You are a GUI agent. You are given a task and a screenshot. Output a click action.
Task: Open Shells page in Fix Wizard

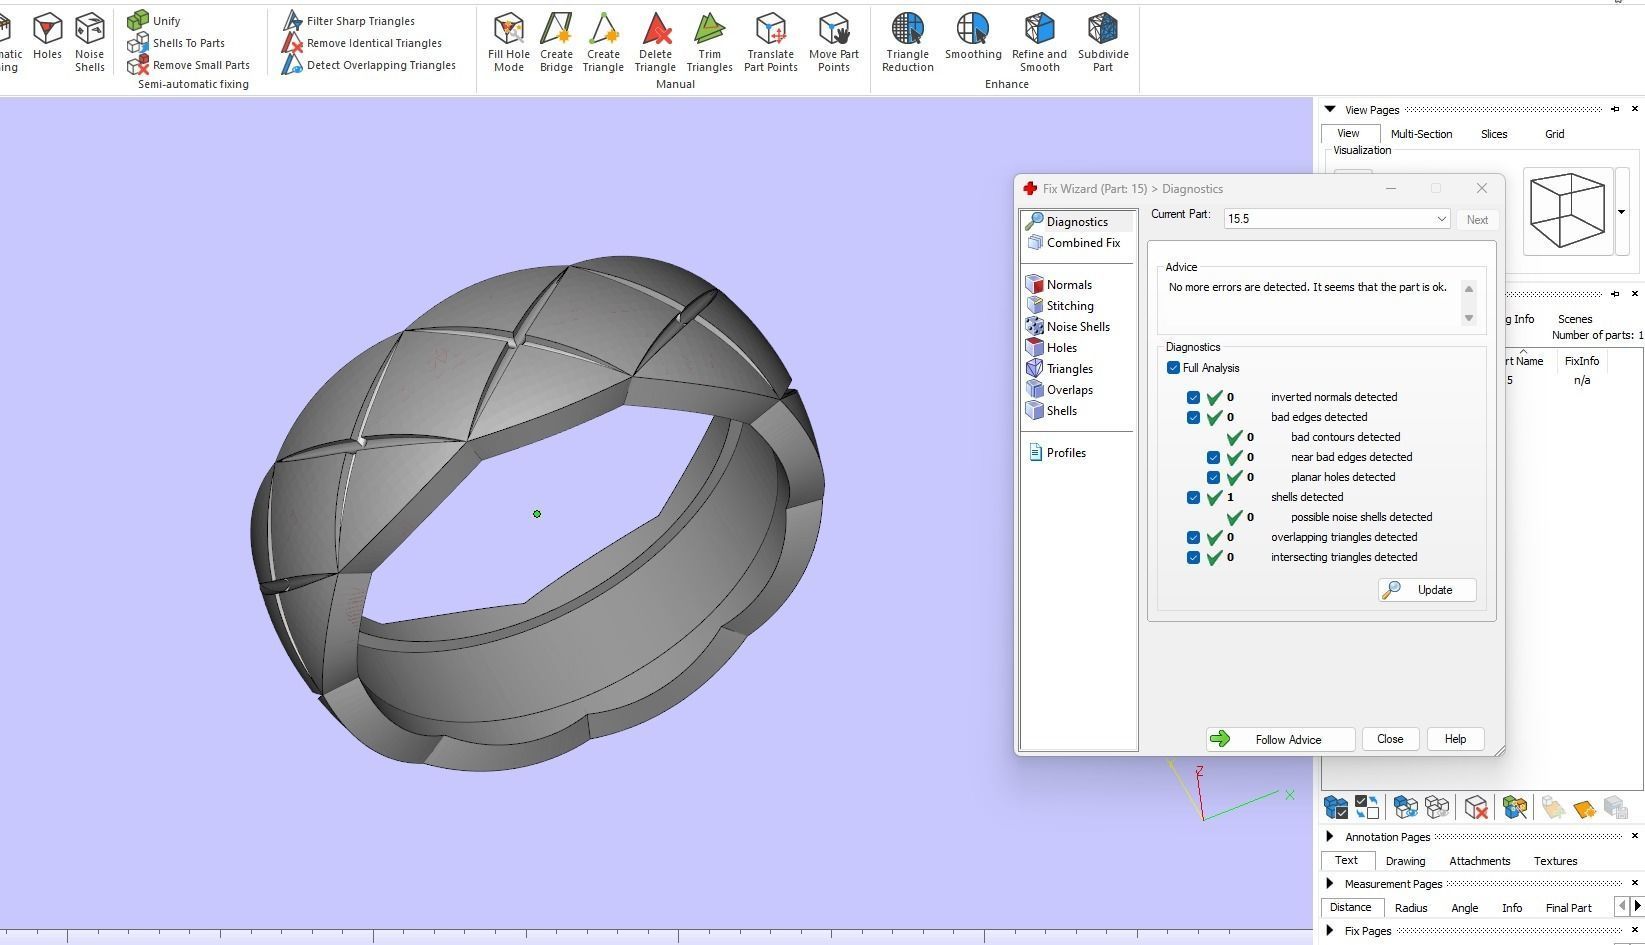[1053, 411]
